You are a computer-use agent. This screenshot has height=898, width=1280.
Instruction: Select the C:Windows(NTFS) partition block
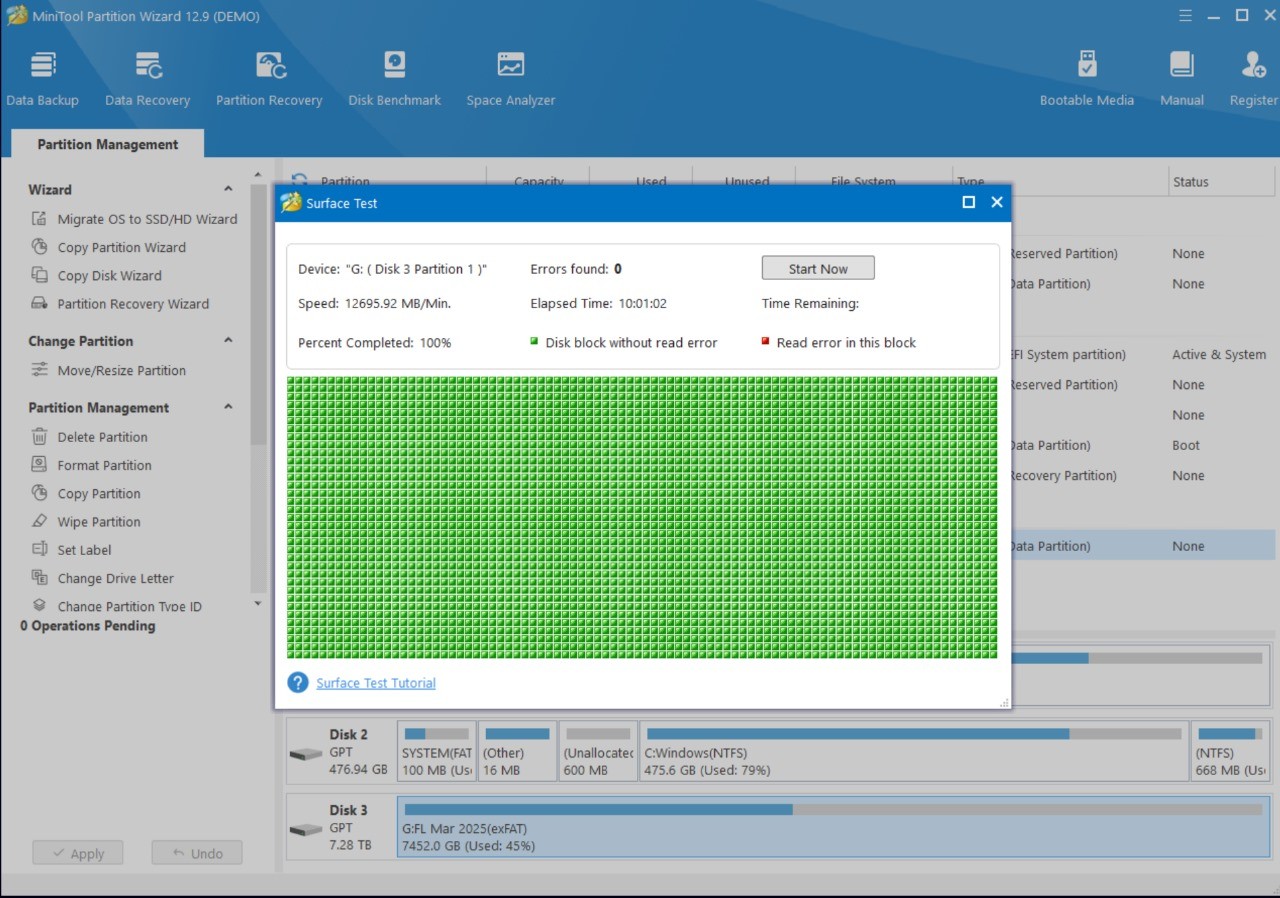(x=914, y=750)
